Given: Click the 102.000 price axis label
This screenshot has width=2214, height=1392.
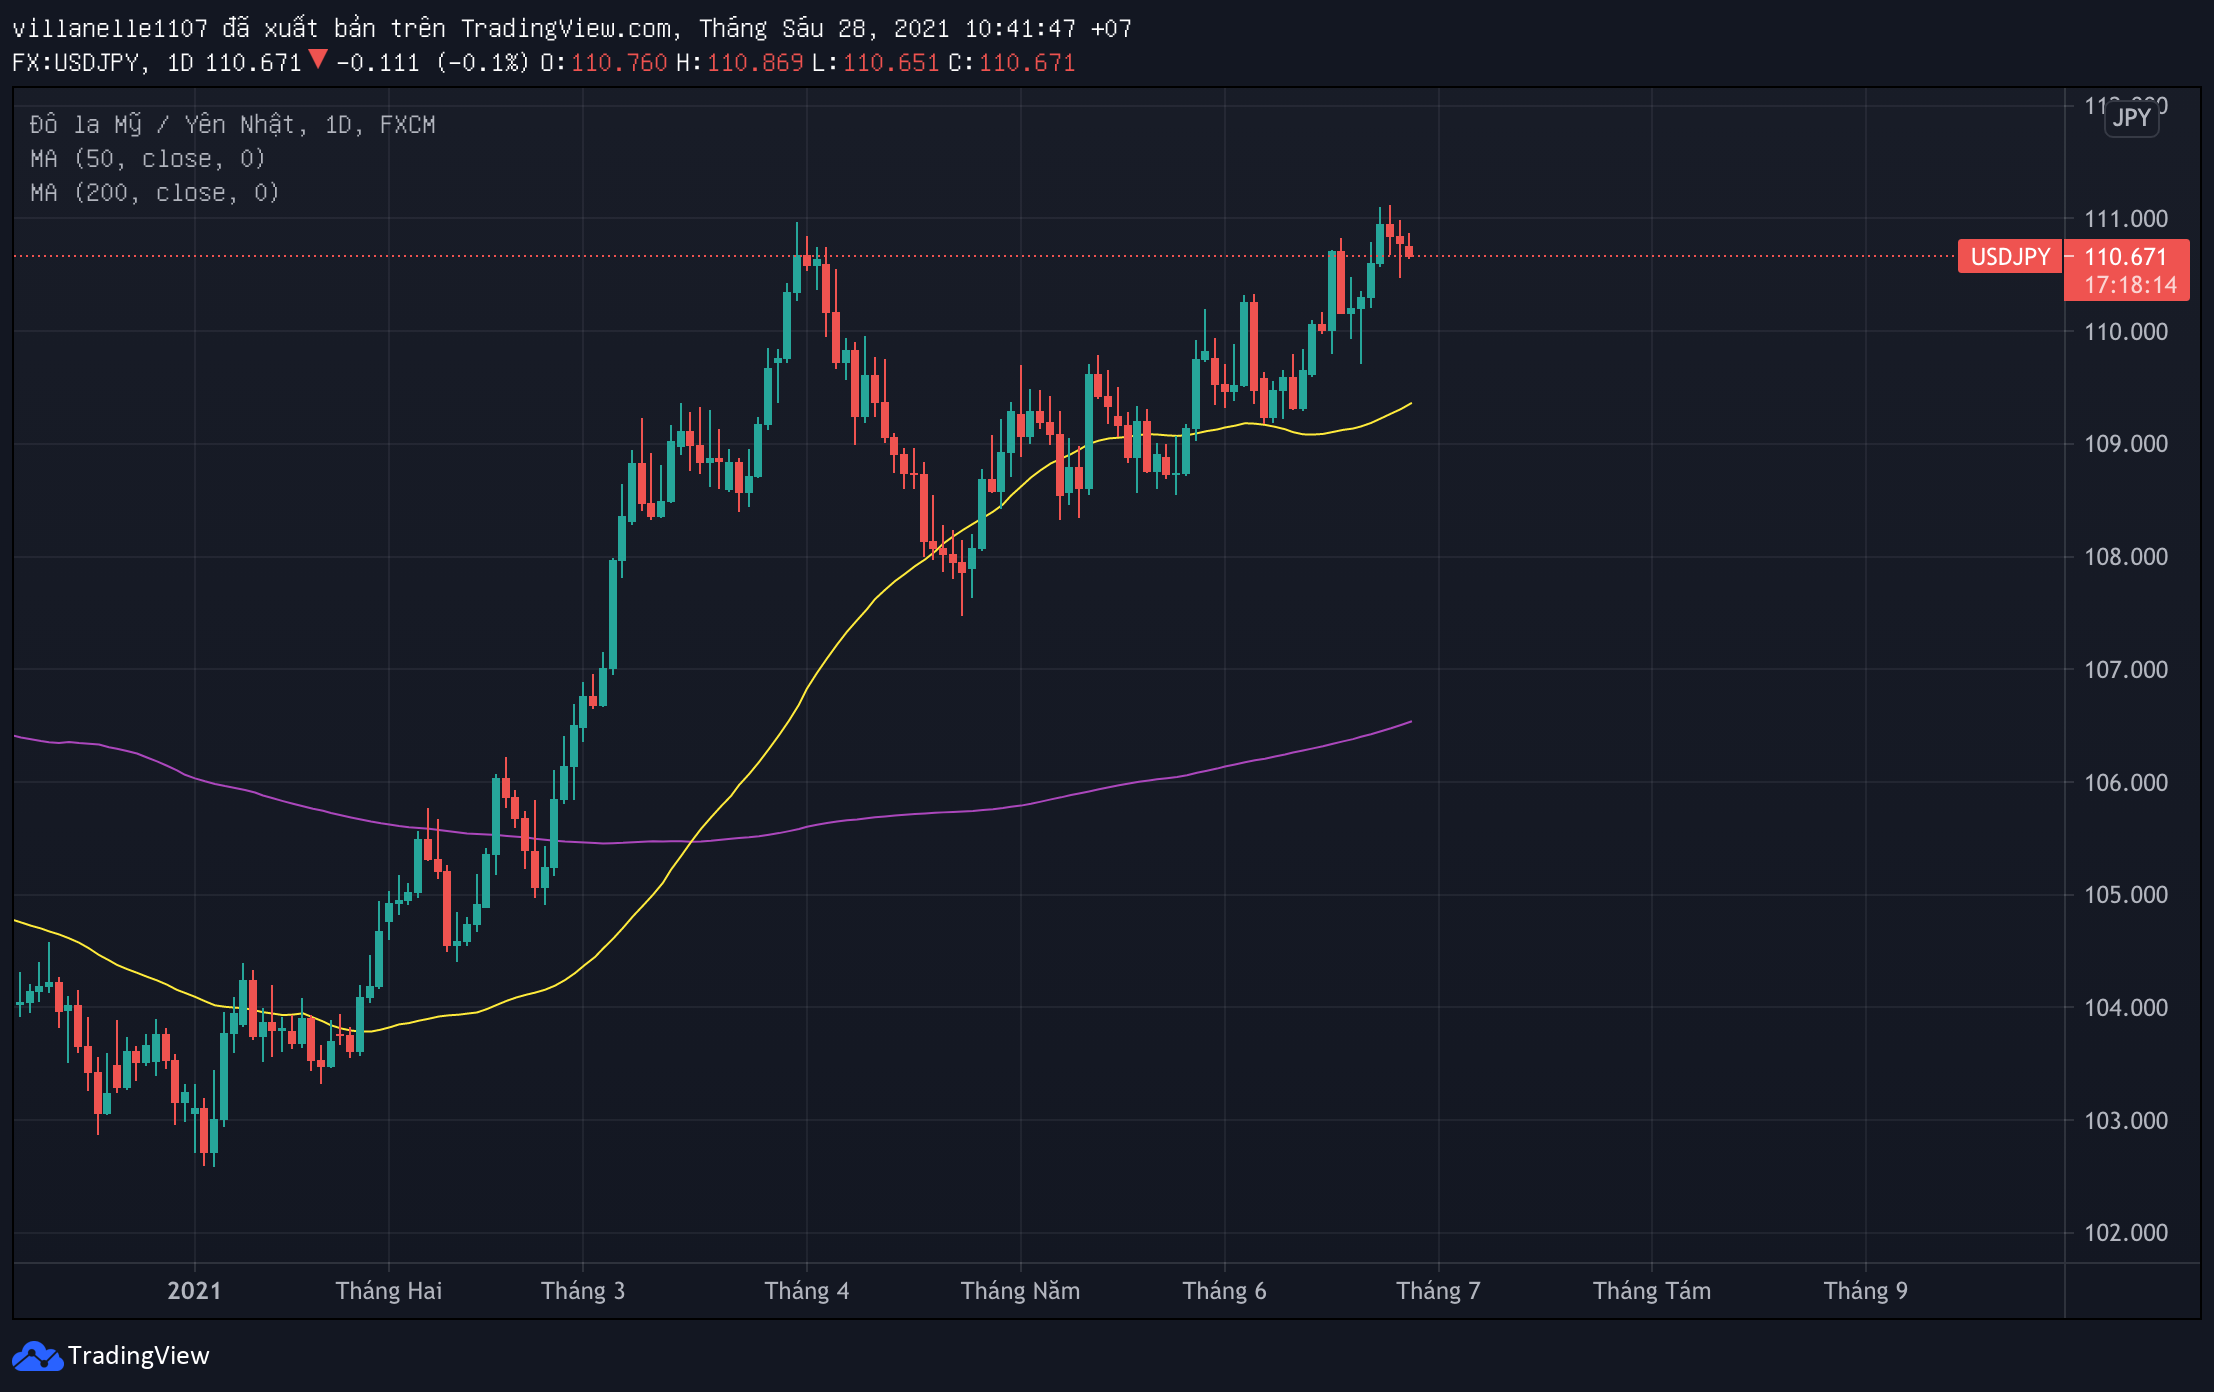Looking at the screenshot, I should (x=2126, y=1233).
